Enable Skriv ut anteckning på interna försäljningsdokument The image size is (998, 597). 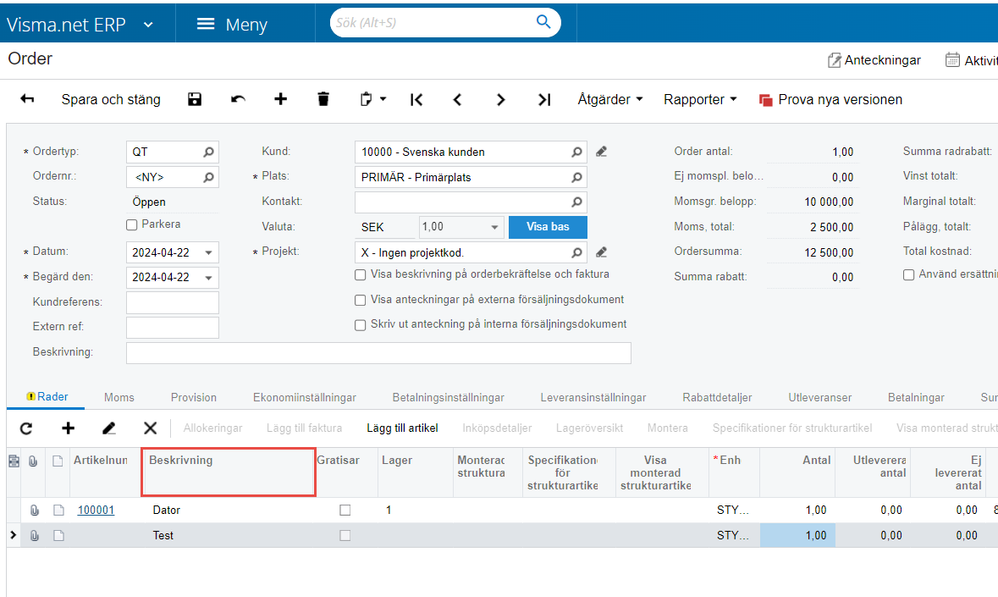360,325
